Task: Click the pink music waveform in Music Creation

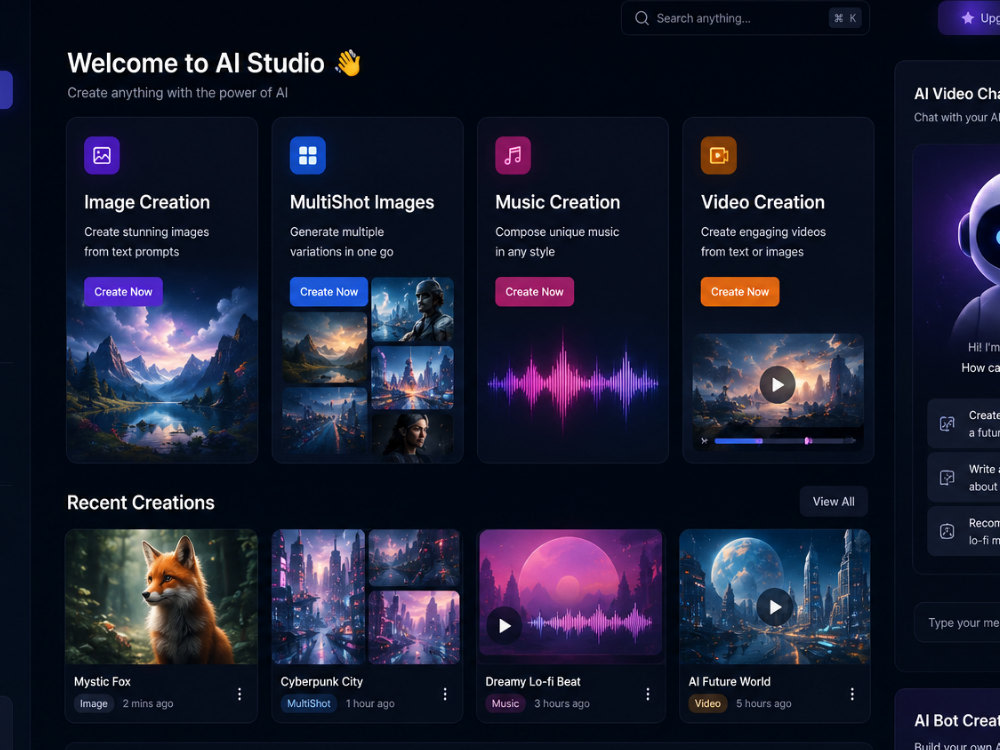Action: (x=573, y=383)
